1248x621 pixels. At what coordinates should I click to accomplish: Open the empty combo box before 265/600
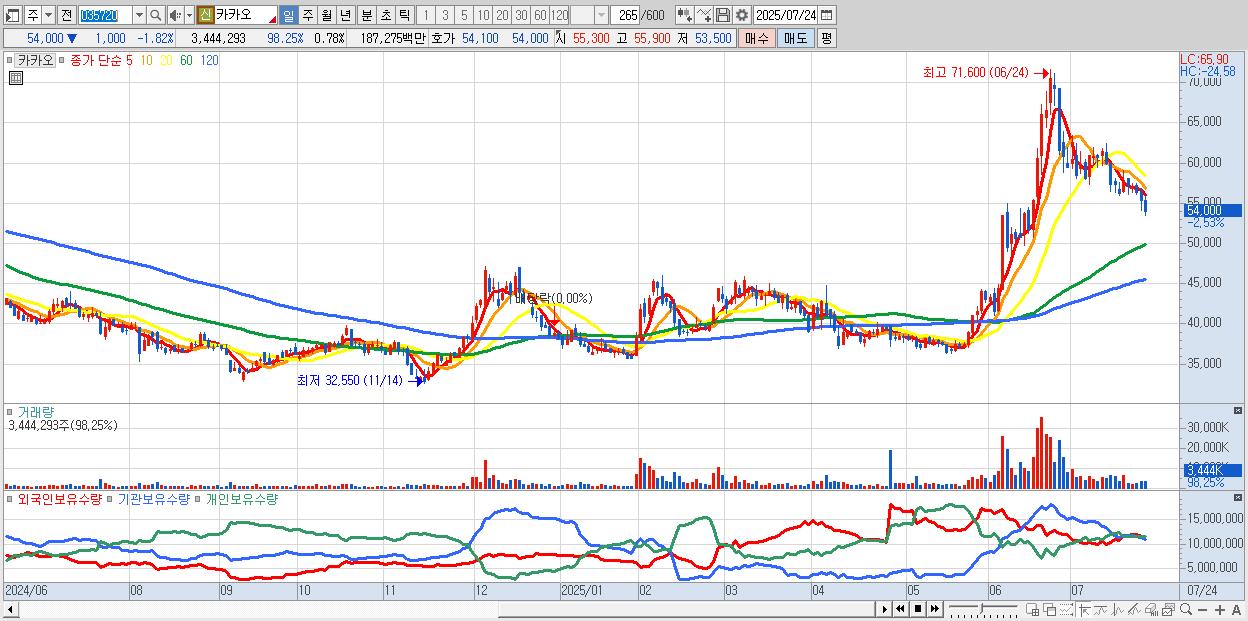pyautogui.click(x=589, y=15)
